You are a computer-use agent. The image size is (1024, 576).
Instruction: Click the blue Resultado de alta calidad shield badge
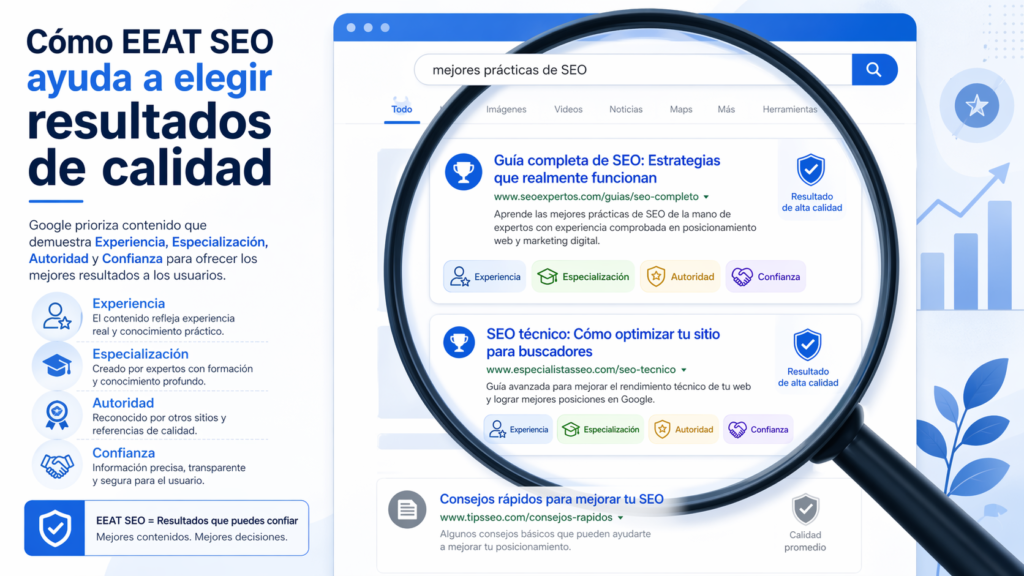pyautogui.click(x=812, y=170)
